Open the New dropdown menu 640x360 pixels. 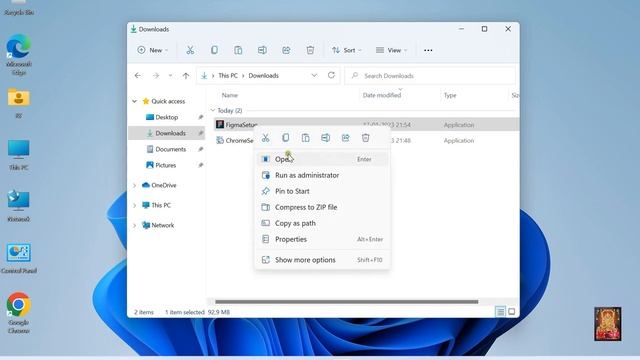pos(153,50)
